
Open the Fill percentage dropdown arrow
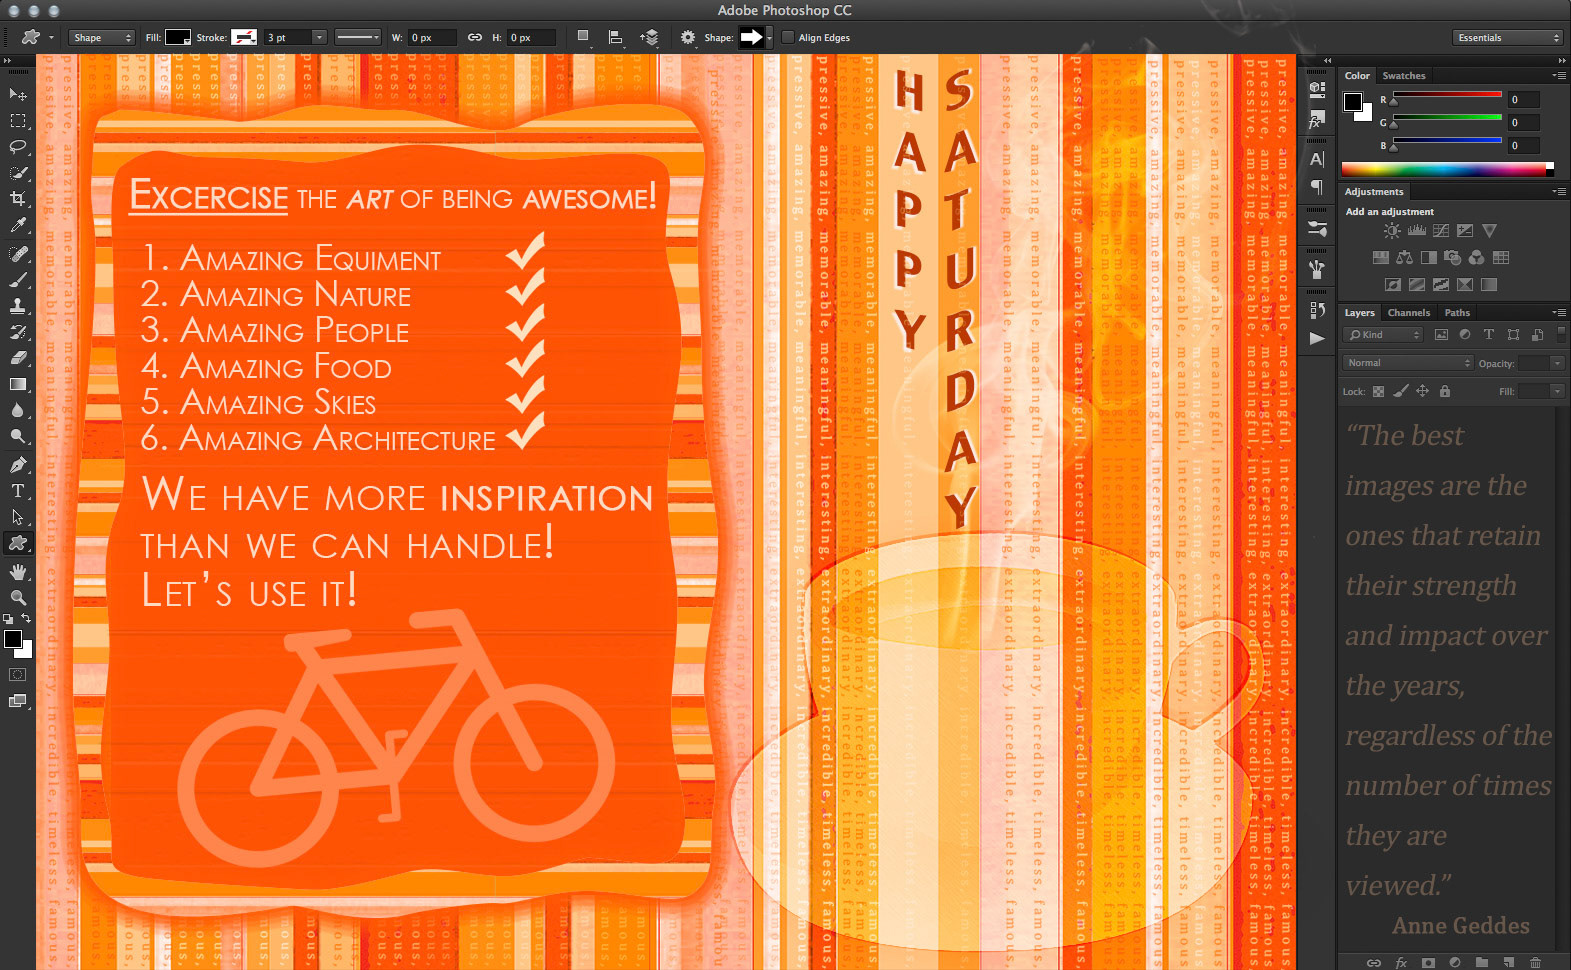1558,391
